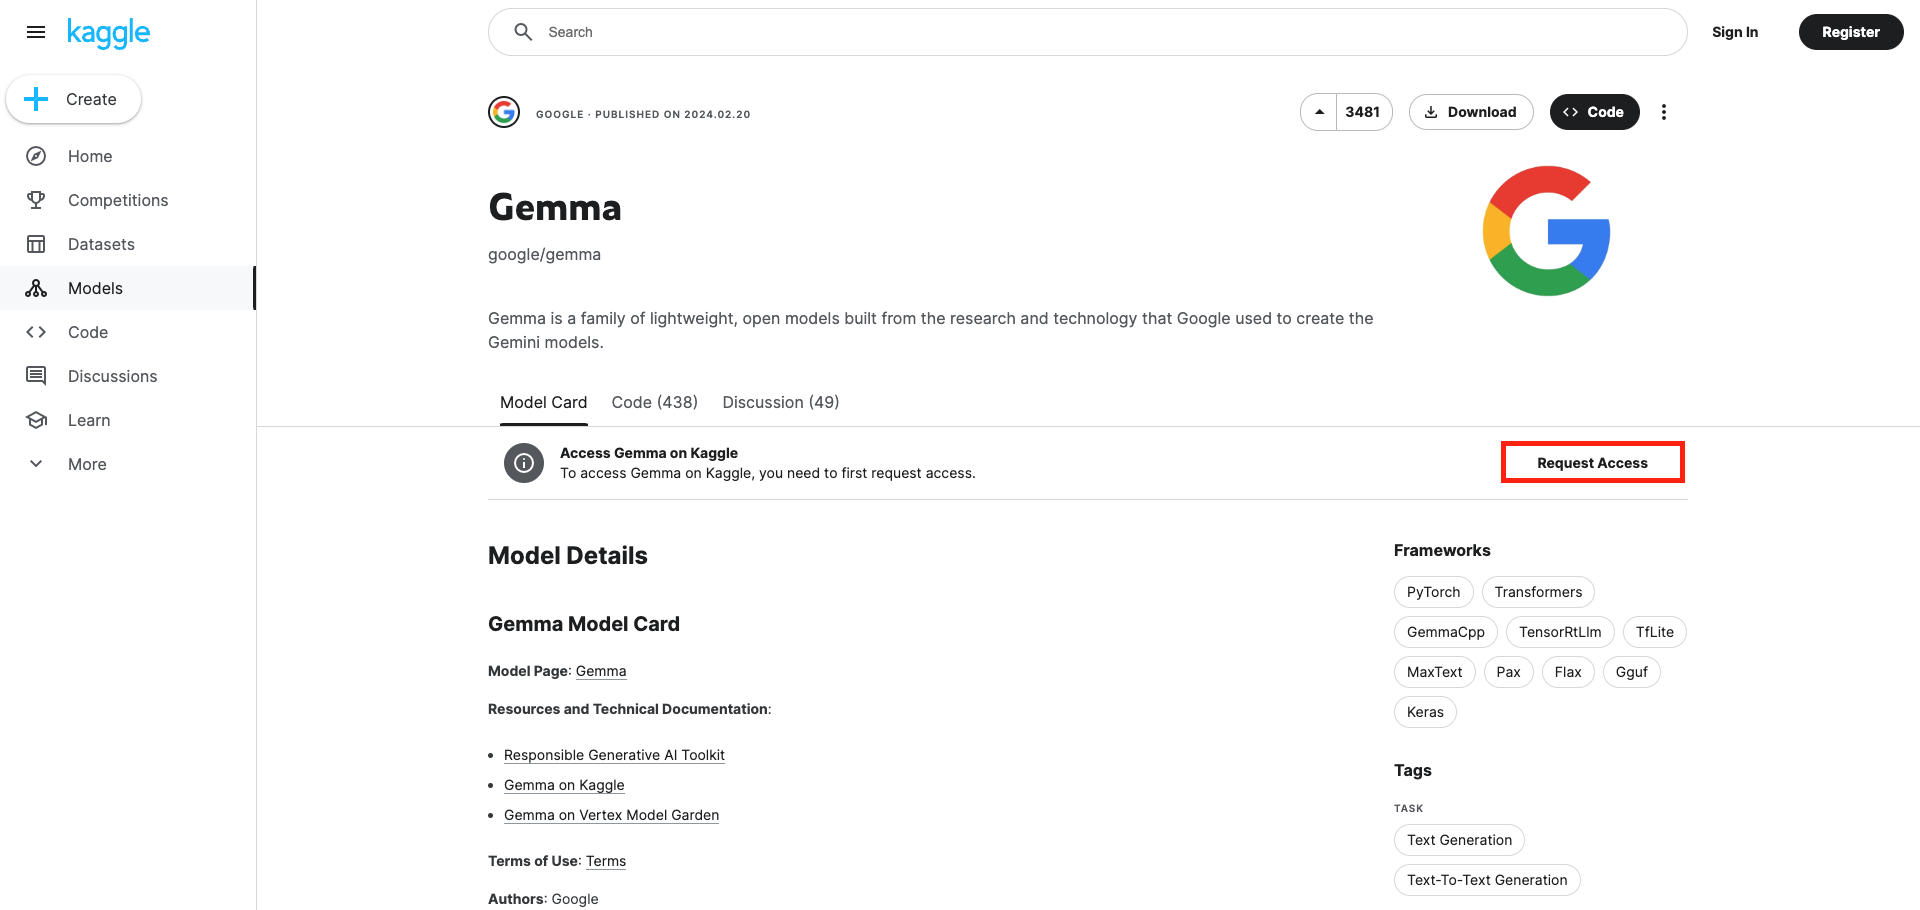Click the black Code button
Screen dimensions: 1920x910
coord(1594,112)
